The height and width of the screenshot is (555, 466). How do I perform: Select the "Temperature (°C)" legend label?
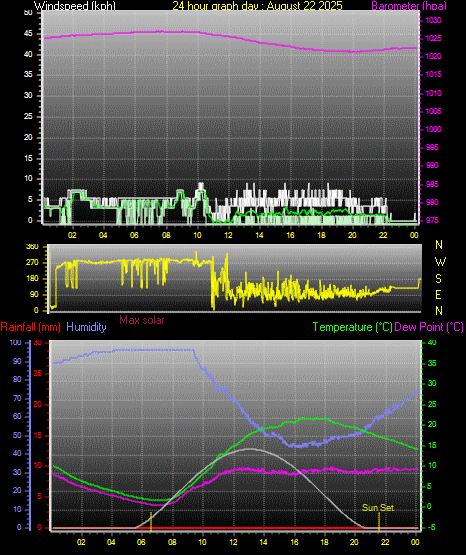[x=352, y=327]
